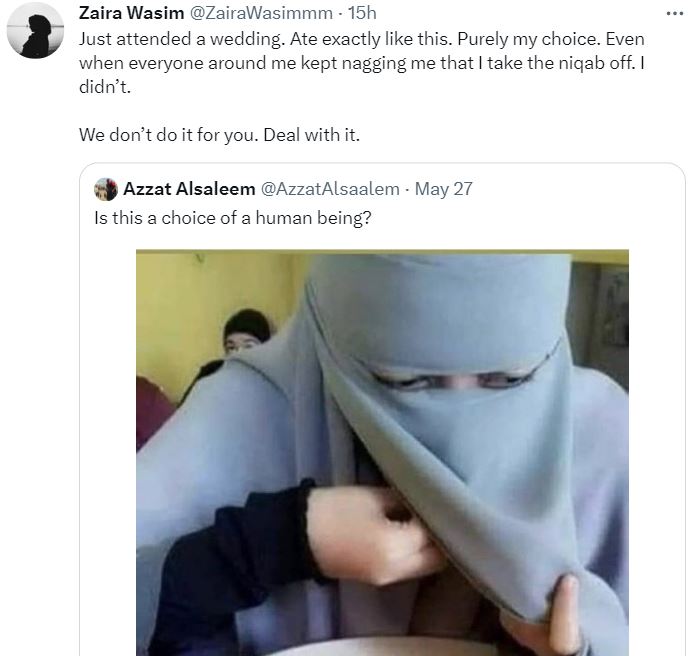Open the three-dot more options menu
This screenshot has width=700, height=656.
(x=675, y=14)
